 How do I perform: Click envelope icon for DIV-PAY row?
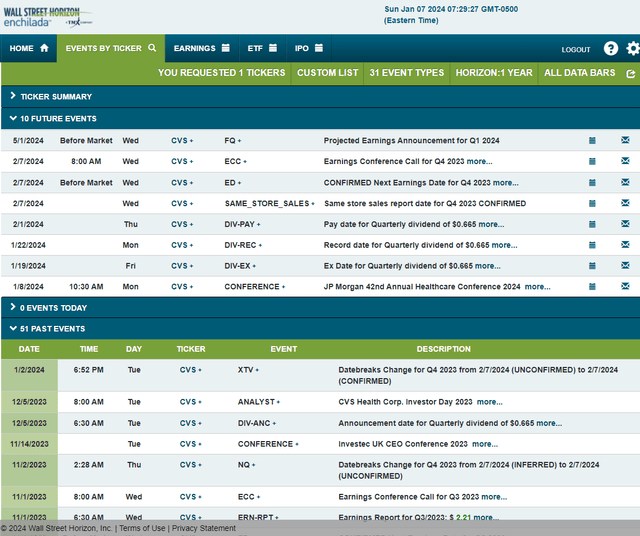coord(625,224)
